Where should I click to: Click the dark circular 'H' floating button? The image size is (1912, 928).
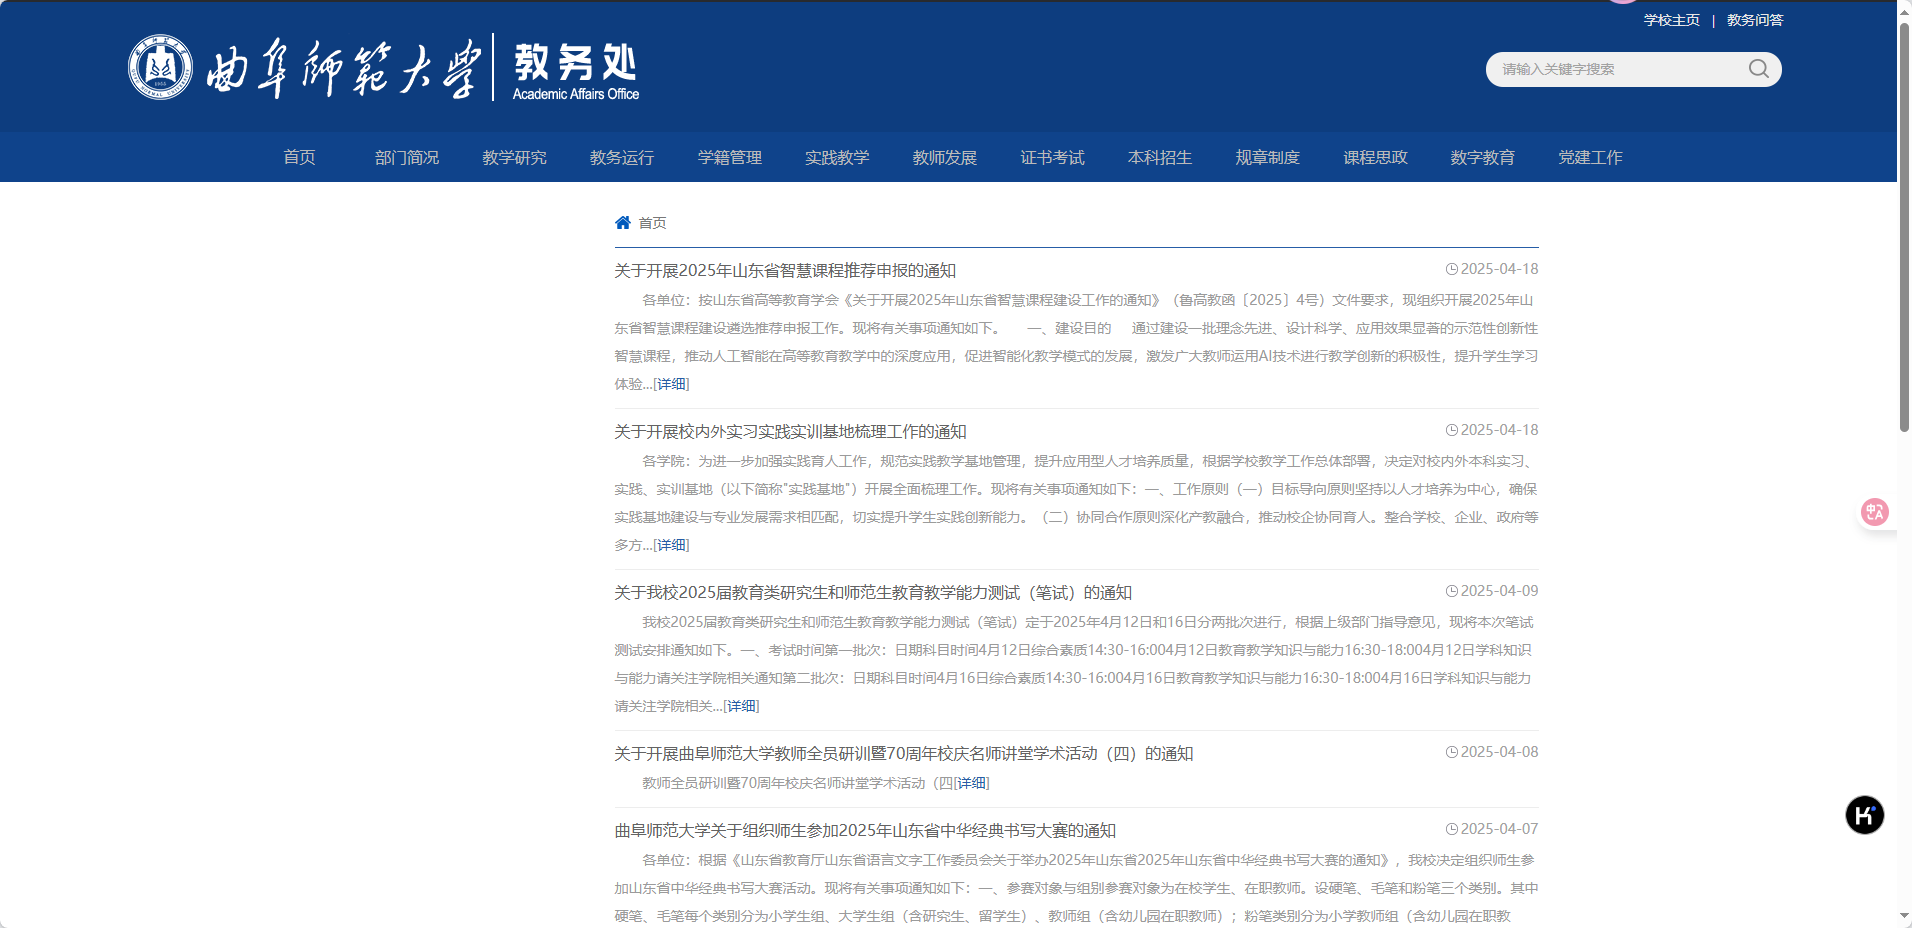(1864, 815)
